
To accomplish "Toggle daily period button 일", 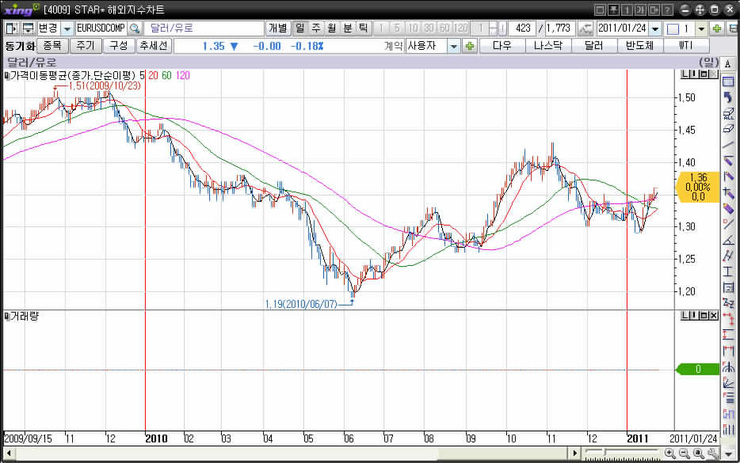I will (x=300, y=28).
